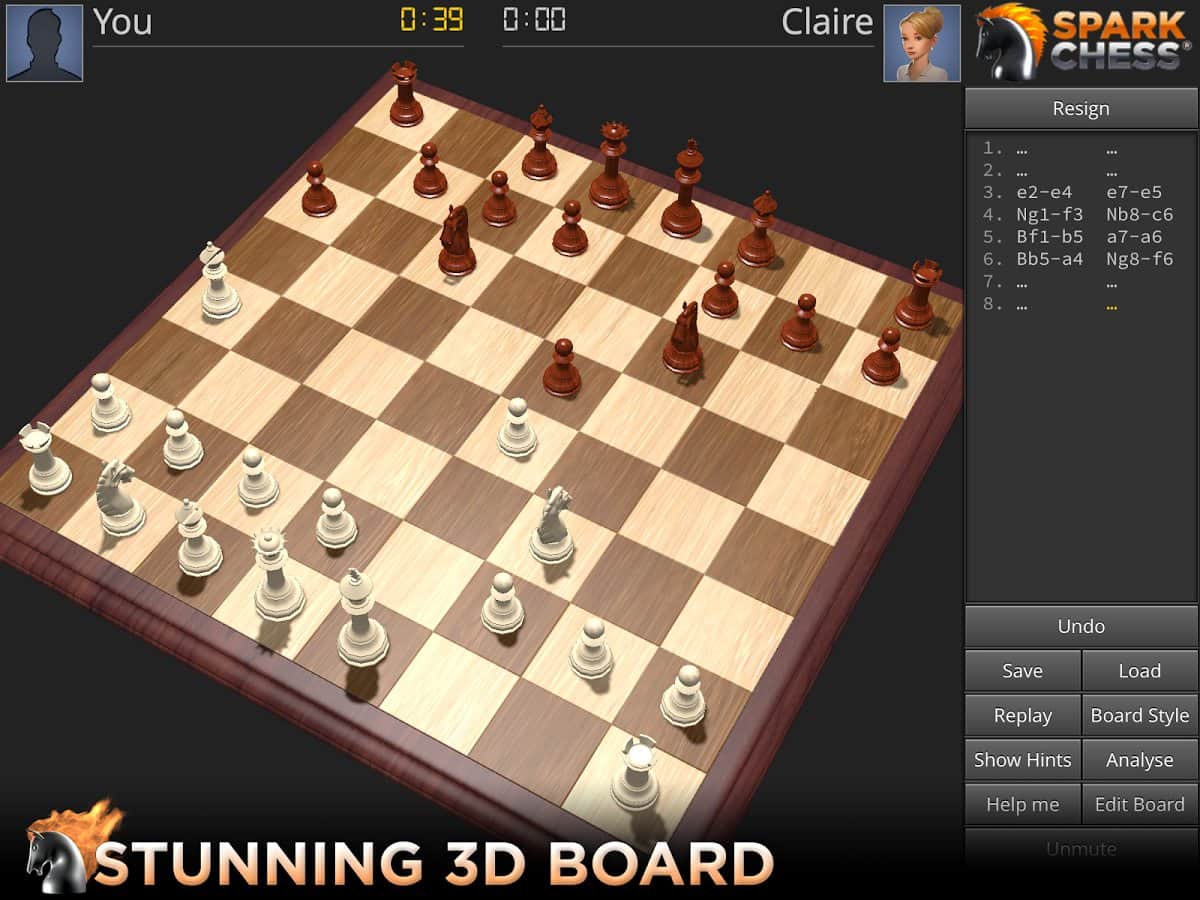Analyse the current position

pos(1140,760)
